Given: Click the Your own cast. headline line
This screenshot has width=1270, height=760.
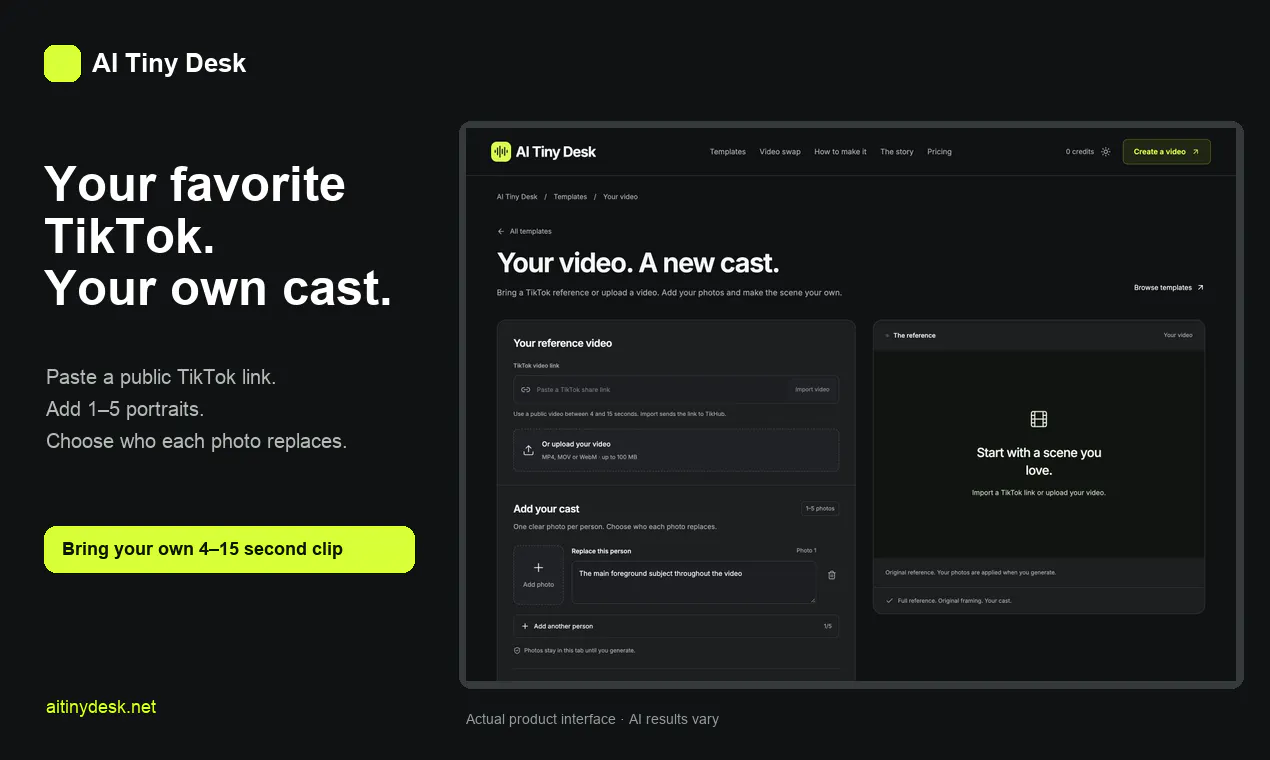Looking at the screenshot, I should click(218, 289).
